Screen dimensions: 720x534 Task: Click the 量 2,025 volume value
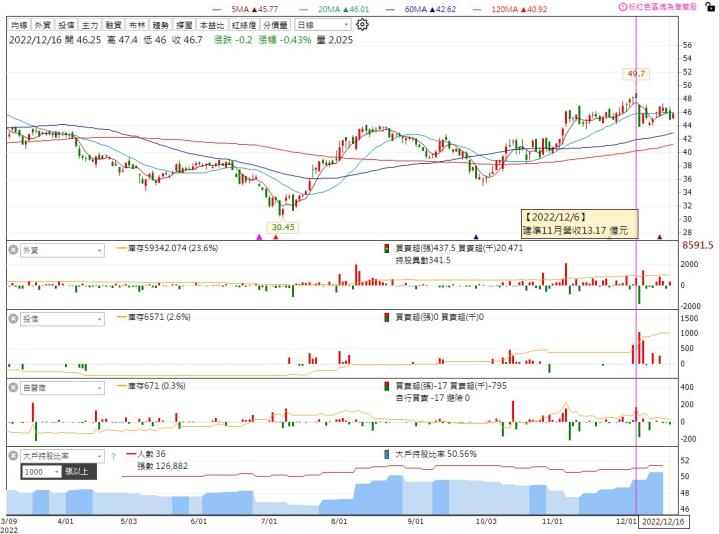pyautogui.click(x=335, y=40)
